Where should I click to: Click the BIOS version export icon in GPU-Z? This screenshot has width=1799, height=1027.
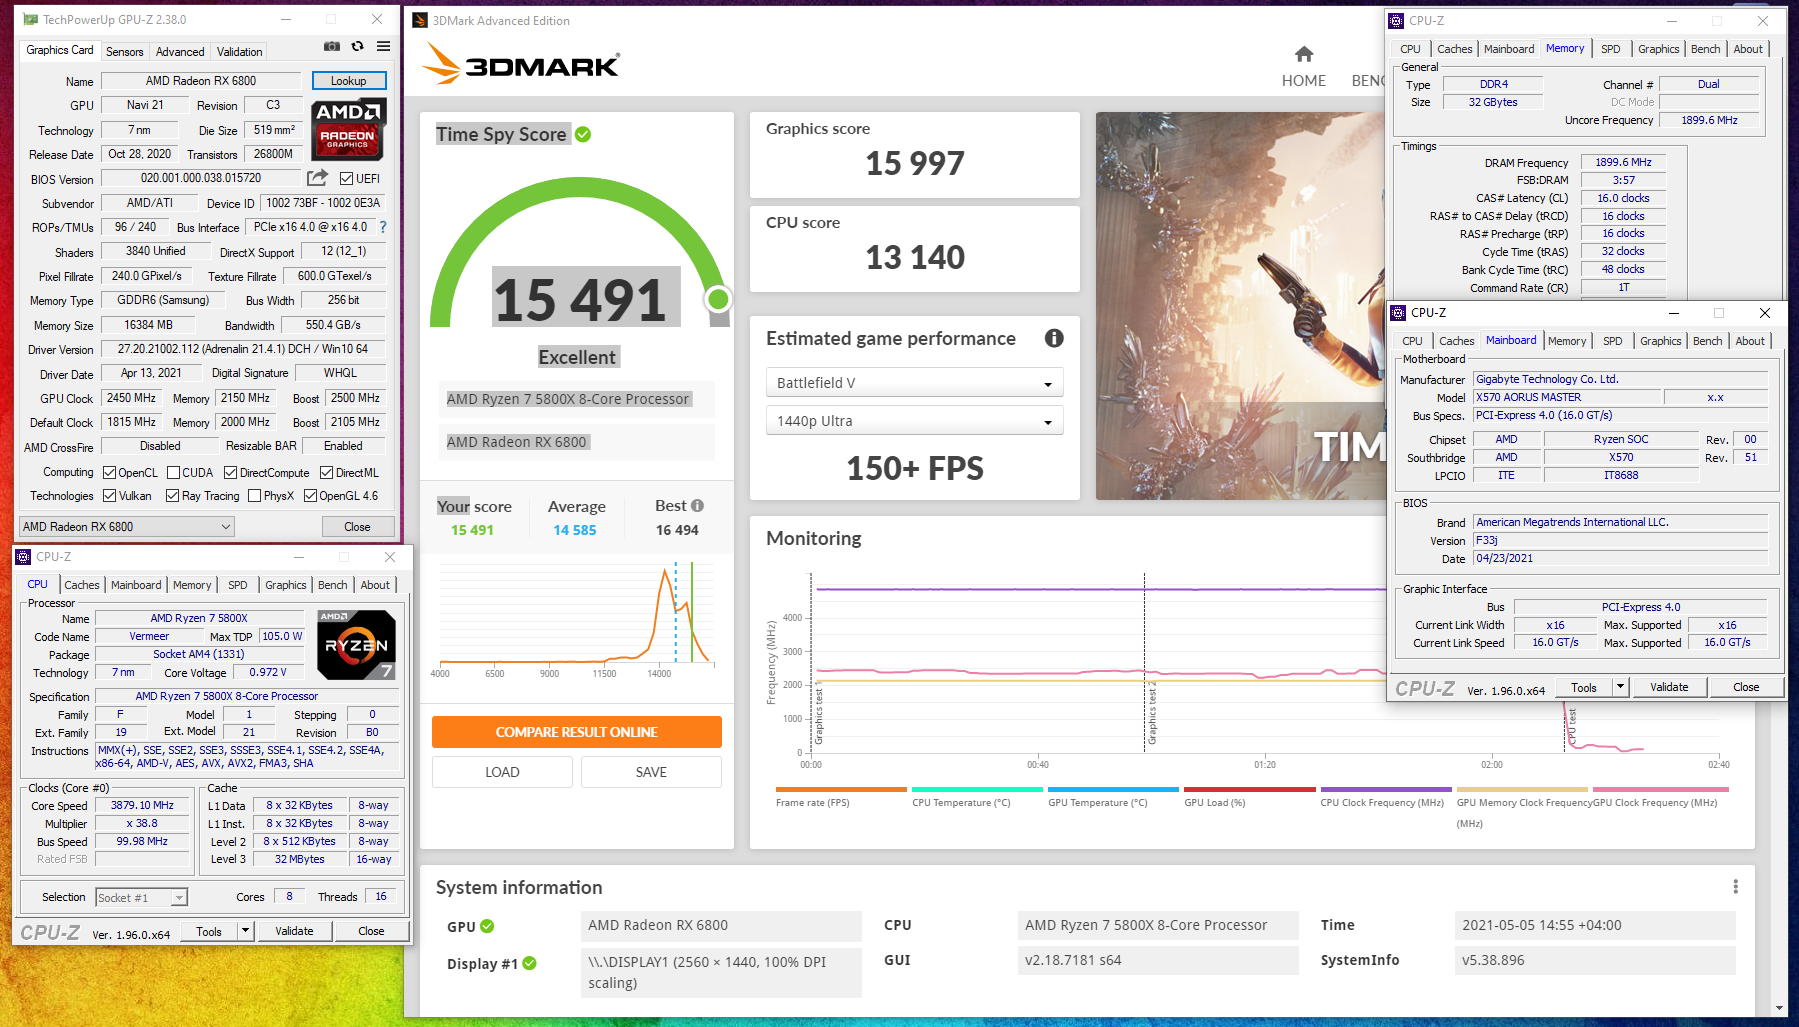[317, 178]
